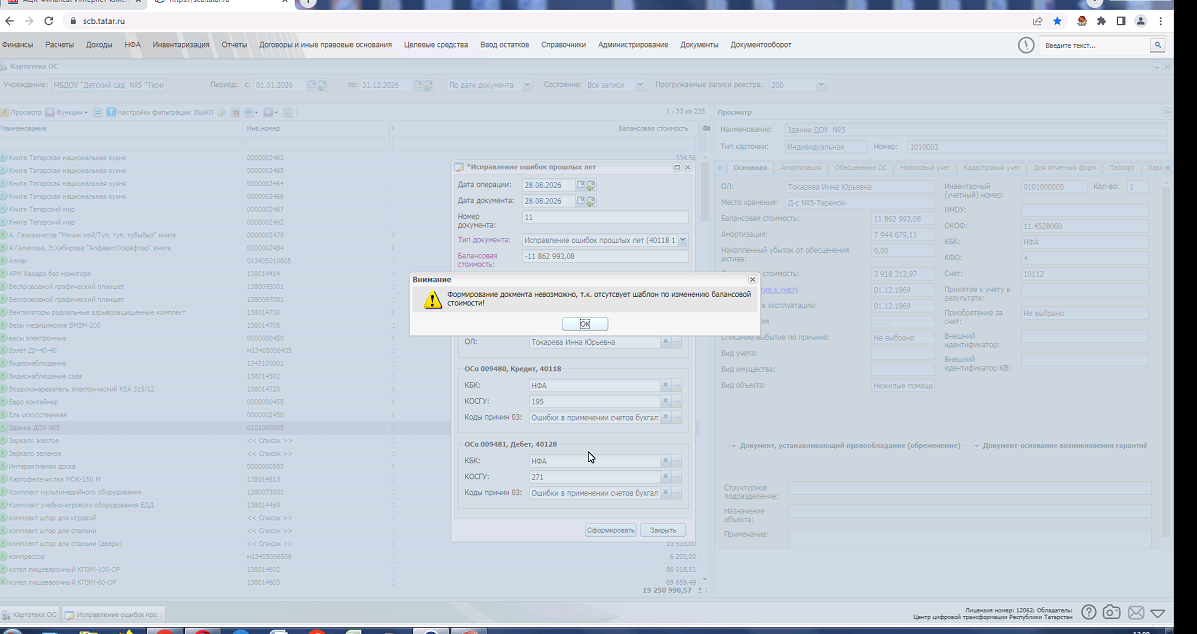The height and width of the screenshot is (634, 1197).
Task: Close the Внимание warning dialog with X
Action: (x=752, y=280)
